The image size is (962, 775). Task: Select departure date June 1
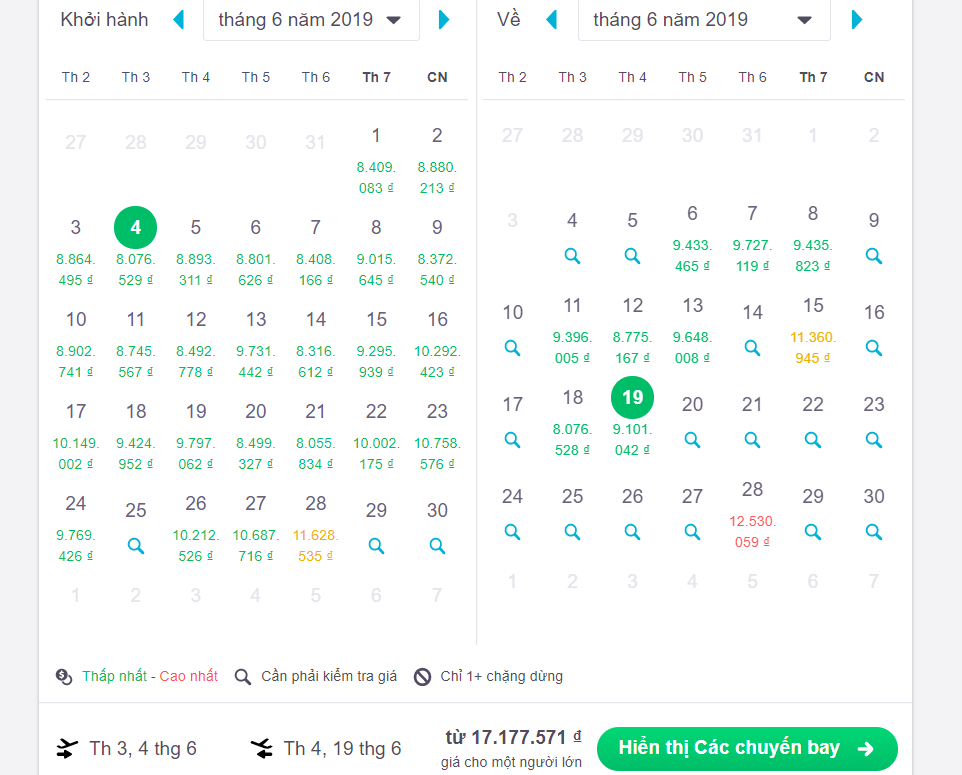pyautogui.click(x=376, y=160)
